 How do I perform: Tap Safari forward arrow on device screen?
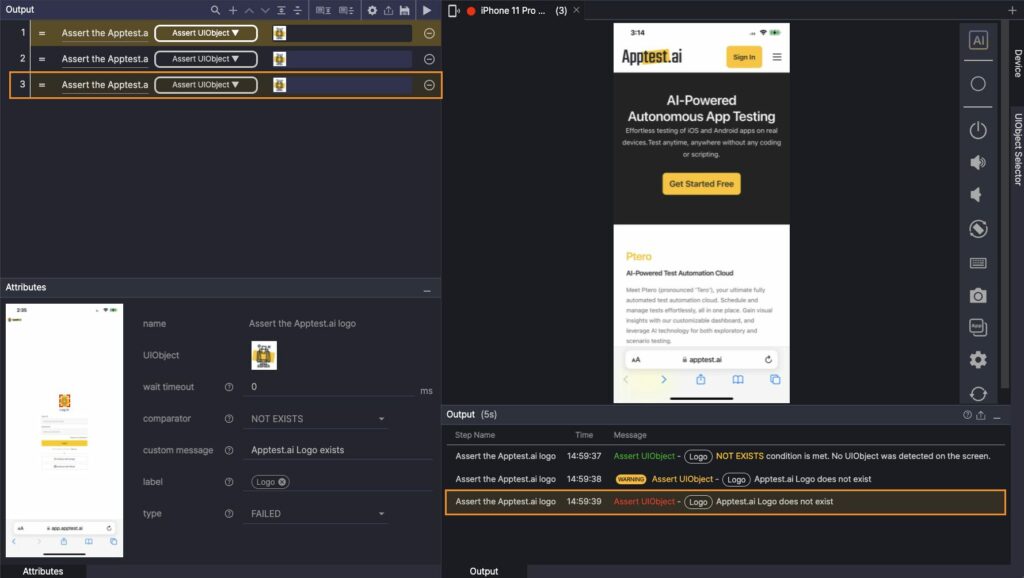pos(664,379)
